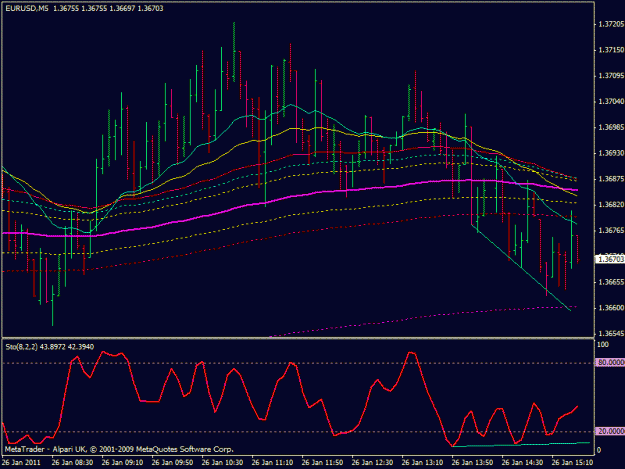Select the current price label 1.36703

pyautogui.click(x=610, y=259)
